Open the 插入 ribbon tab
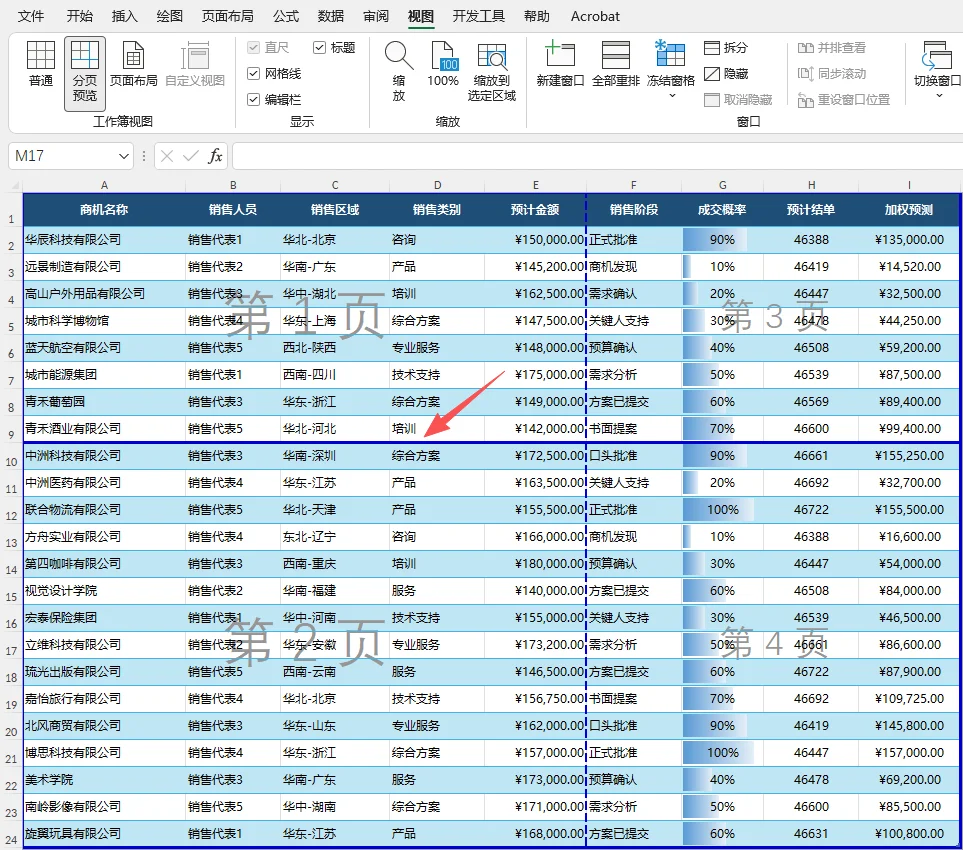Screen dimensions: 963x850 [124, 16]
